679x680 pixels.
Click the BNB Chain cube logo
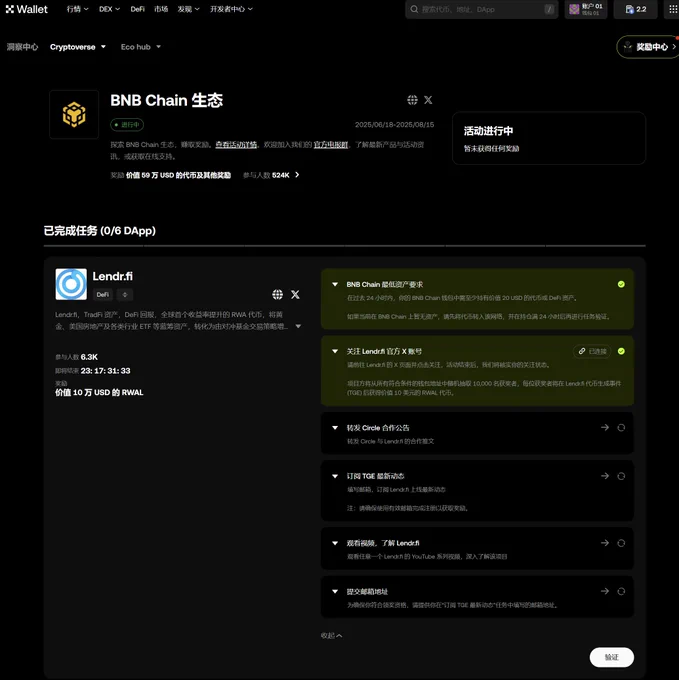tap(74, 114)
